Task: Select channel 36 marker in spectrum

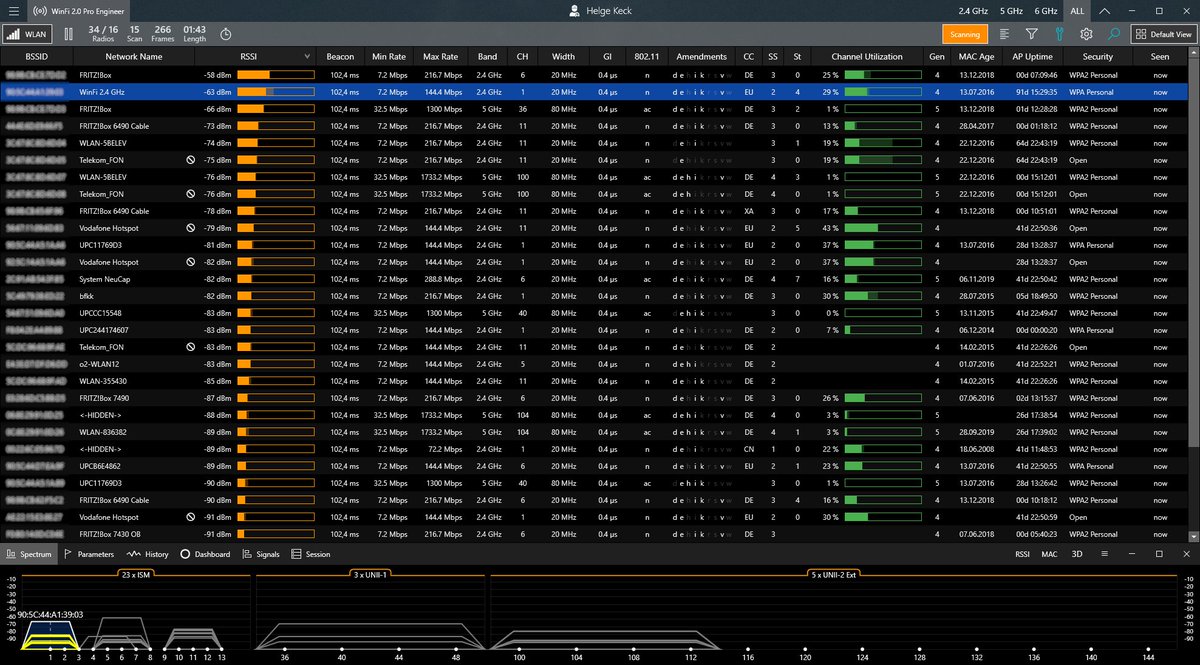Action: click(285, 649)
